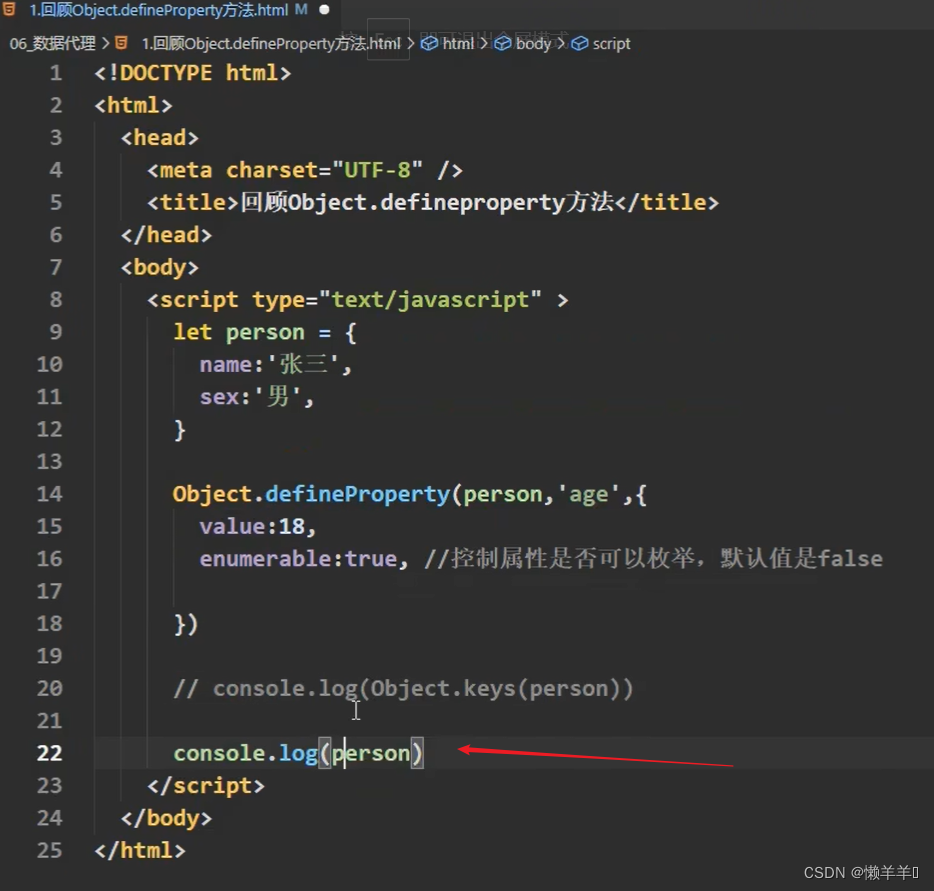Click the HTML5 file icon in the breadcrumb
The width and height of the screenshot is (934, 891).
coord(121,43)
